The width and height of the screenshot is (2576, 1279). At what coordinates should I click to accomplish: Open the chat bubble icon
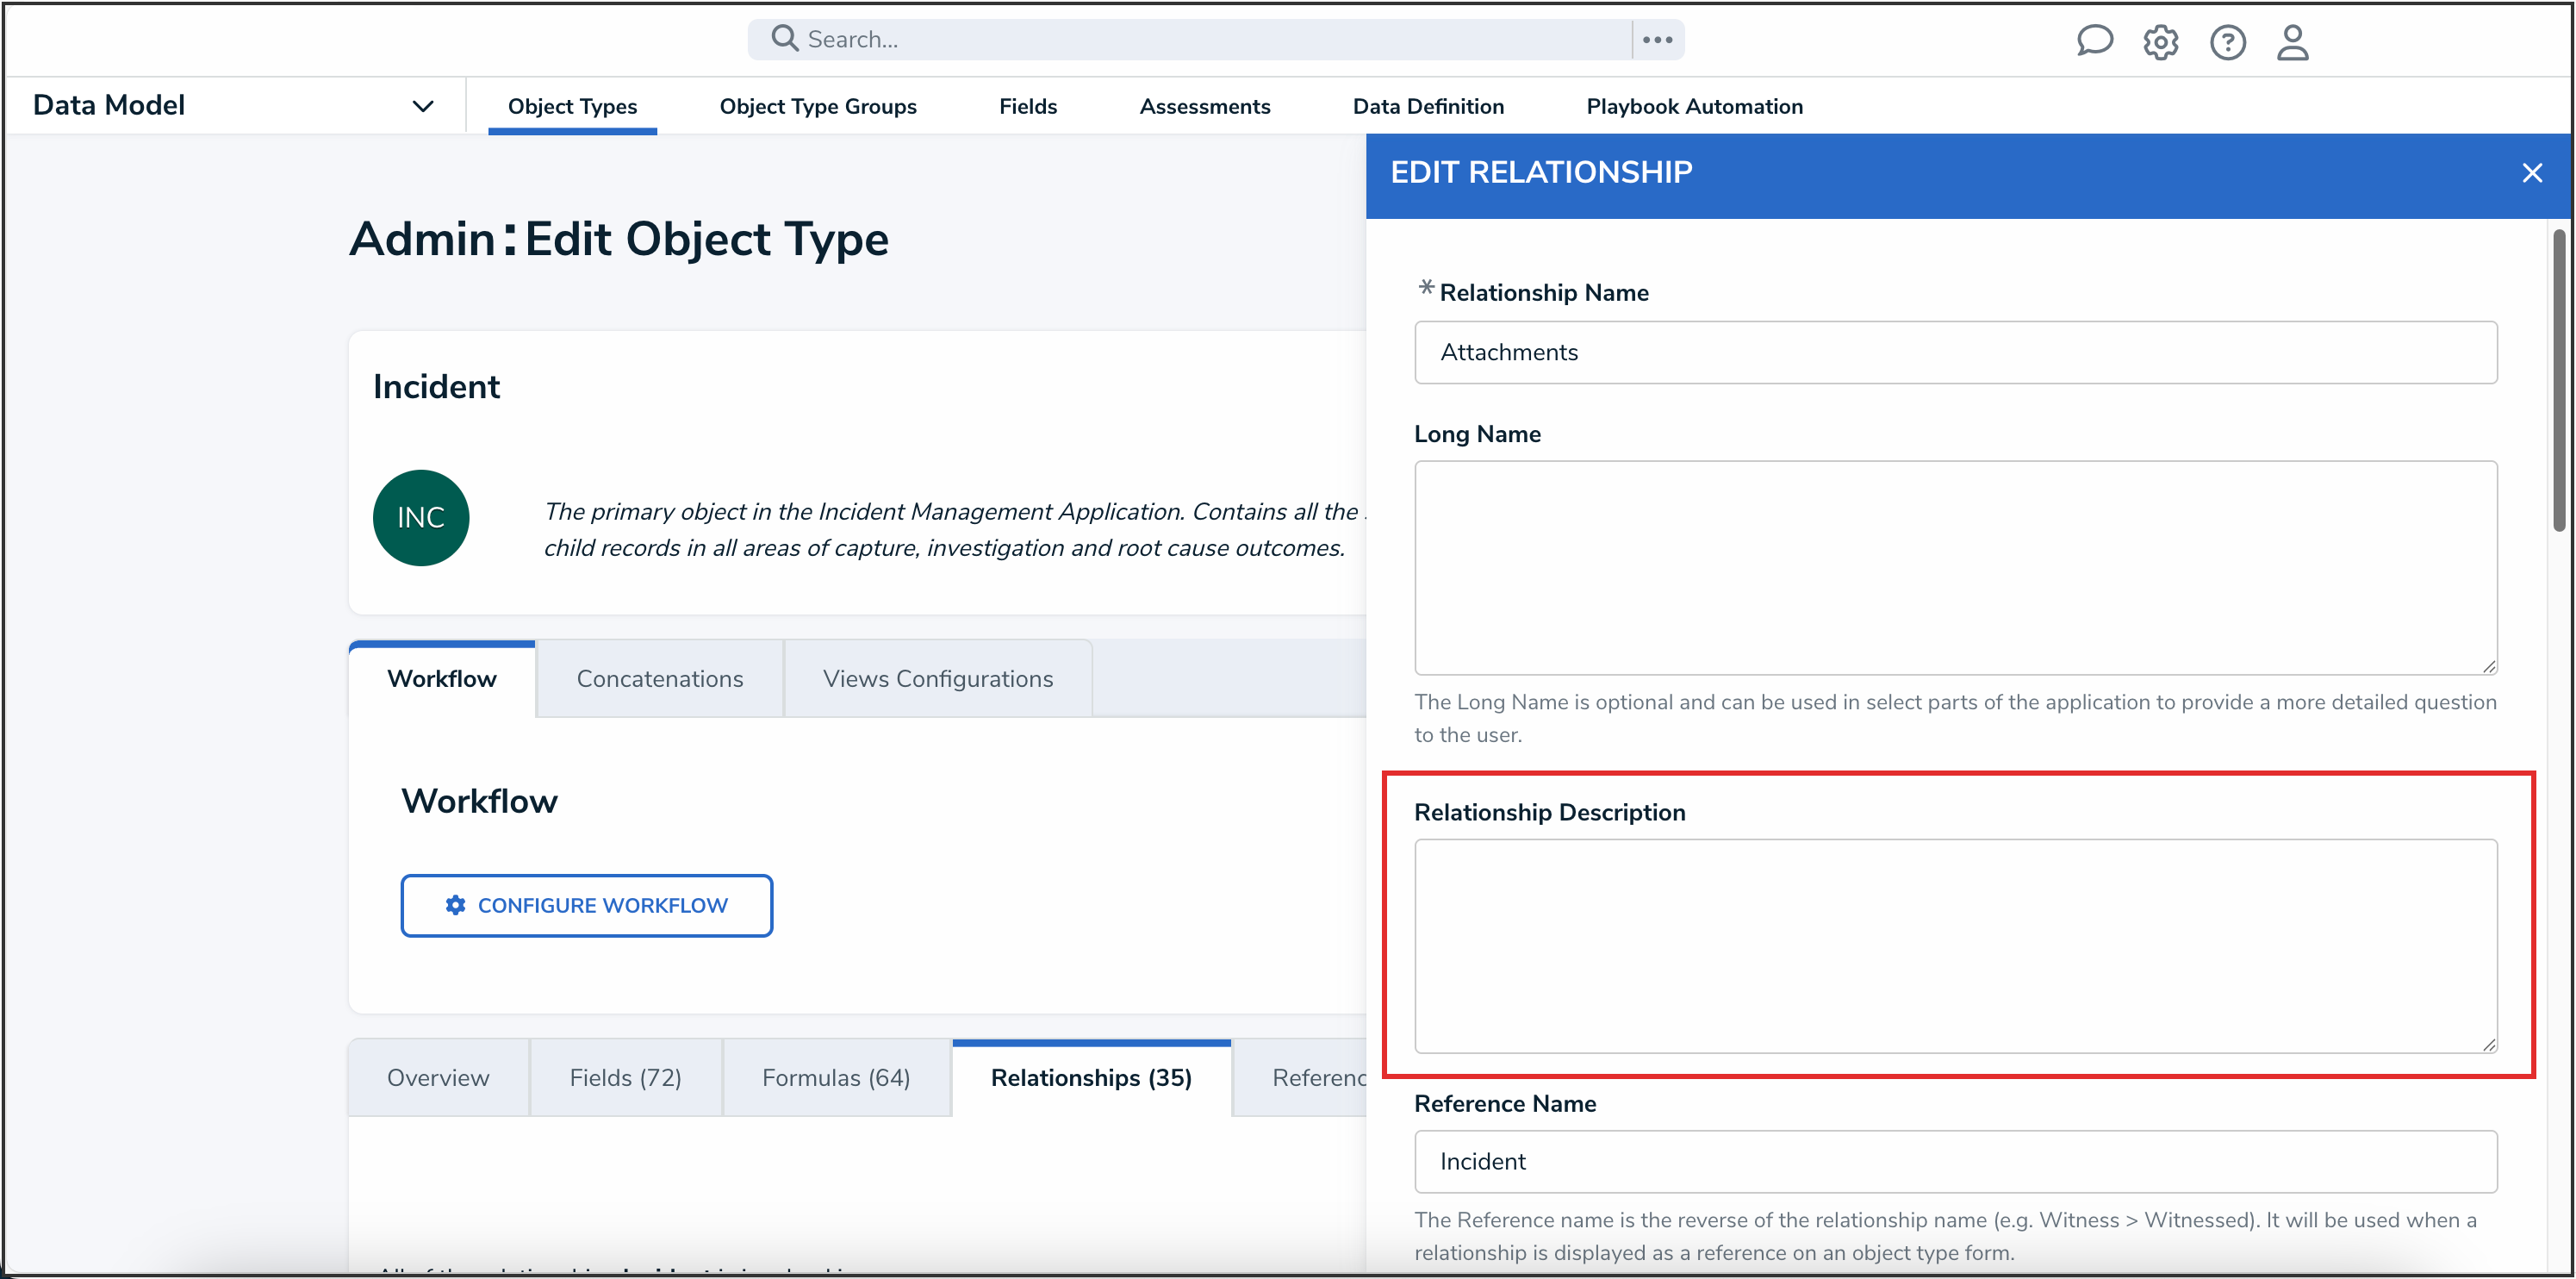(x=2094, y=42)
